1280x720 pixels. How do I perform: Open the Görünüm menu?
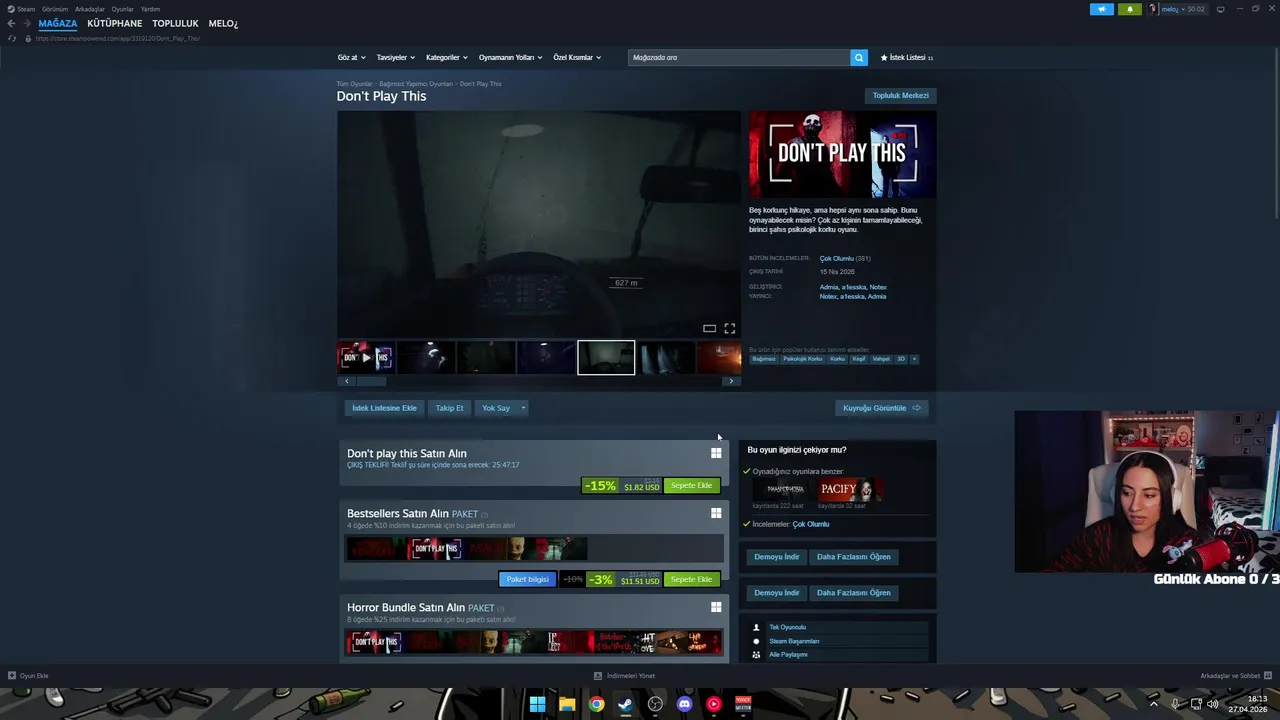tap(55, 9)
